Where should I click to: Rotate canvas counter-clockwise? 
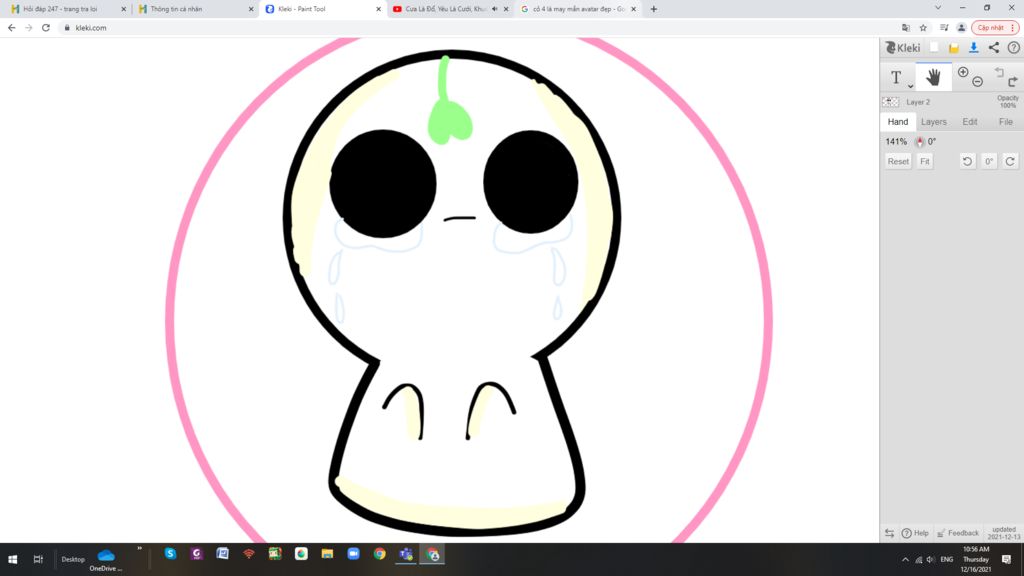click(x=968, y=161)
